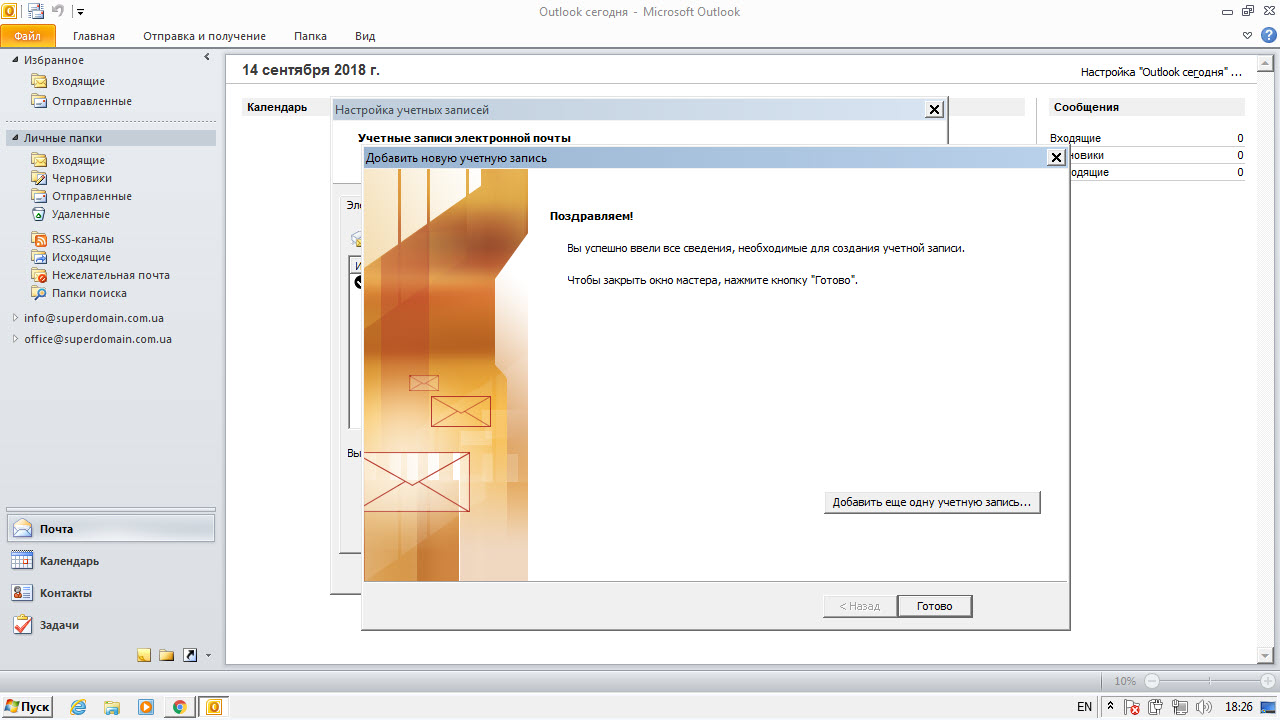Switch to the Вид ribbon tab
Viewport: 1280px width, 720px height.
(x=365, y=36)
